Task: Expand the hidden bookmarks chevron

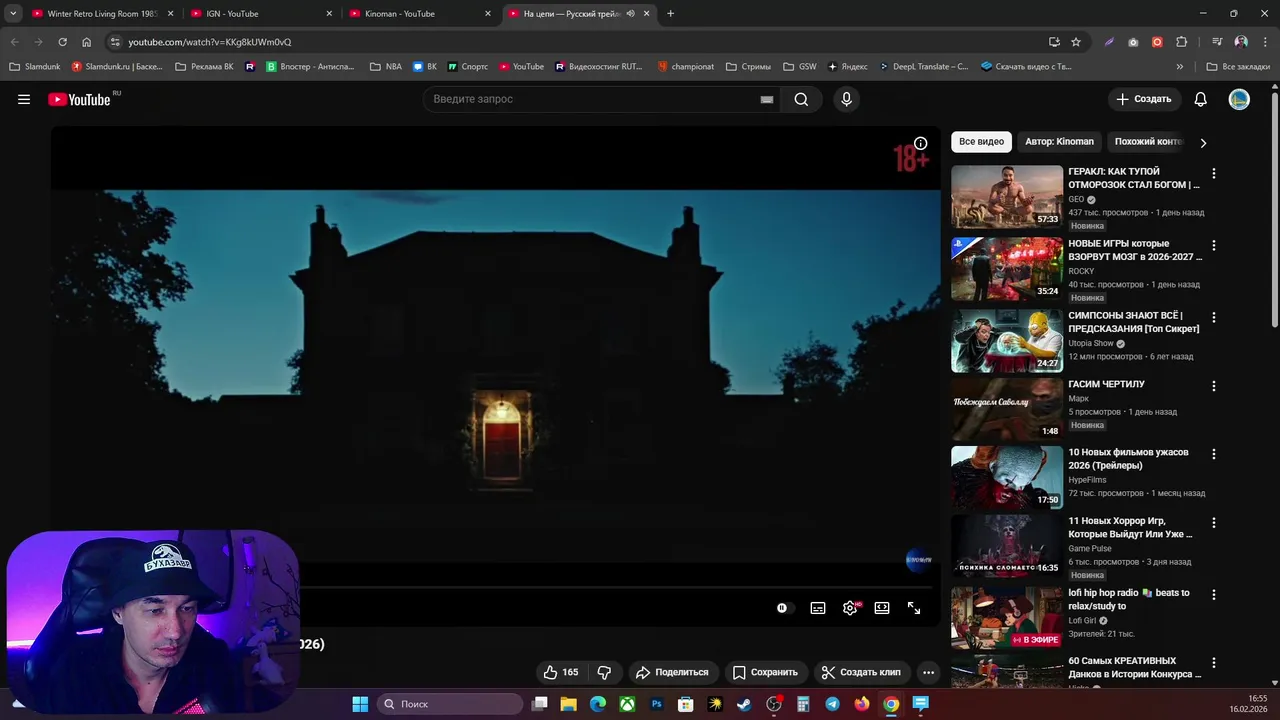Action: 1180,67
